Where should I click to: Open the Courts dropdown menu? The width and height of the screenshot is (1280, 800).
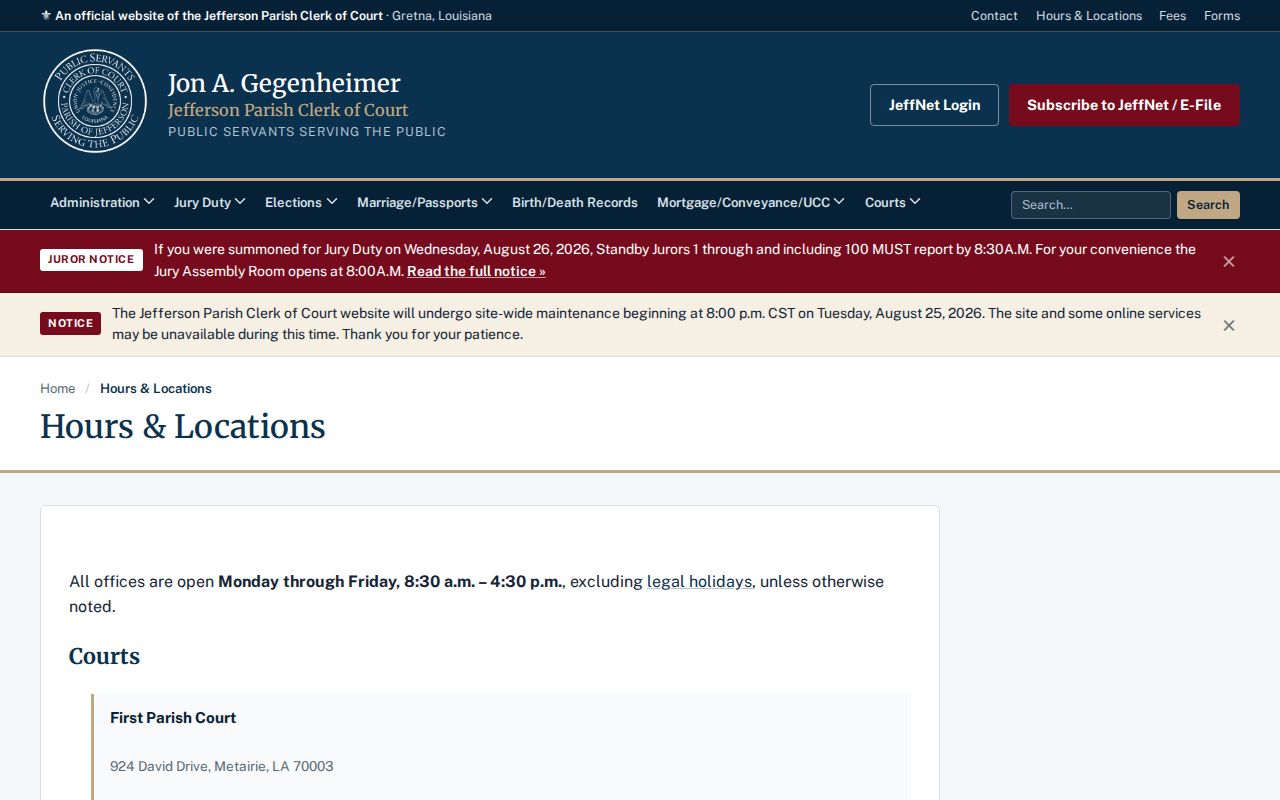893,202
